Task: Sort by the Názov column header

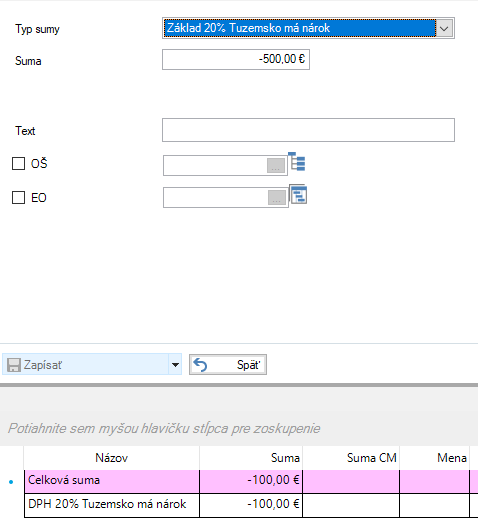Action: [x=111, y=458]
